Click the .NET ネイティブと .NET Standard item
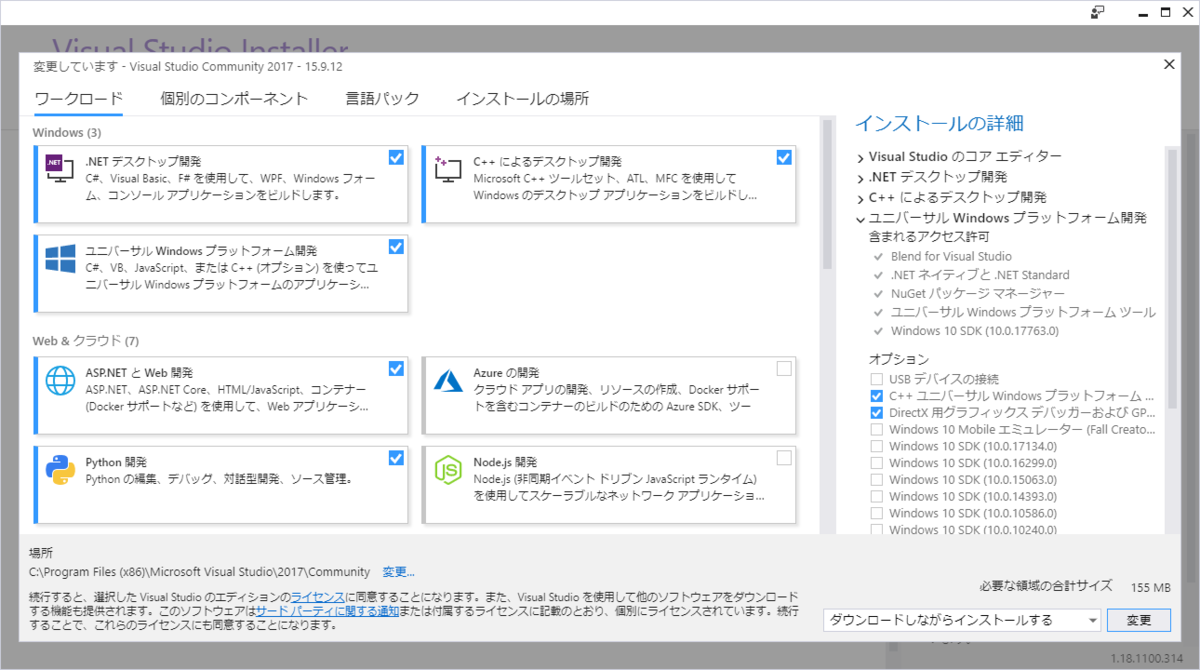 979,275
